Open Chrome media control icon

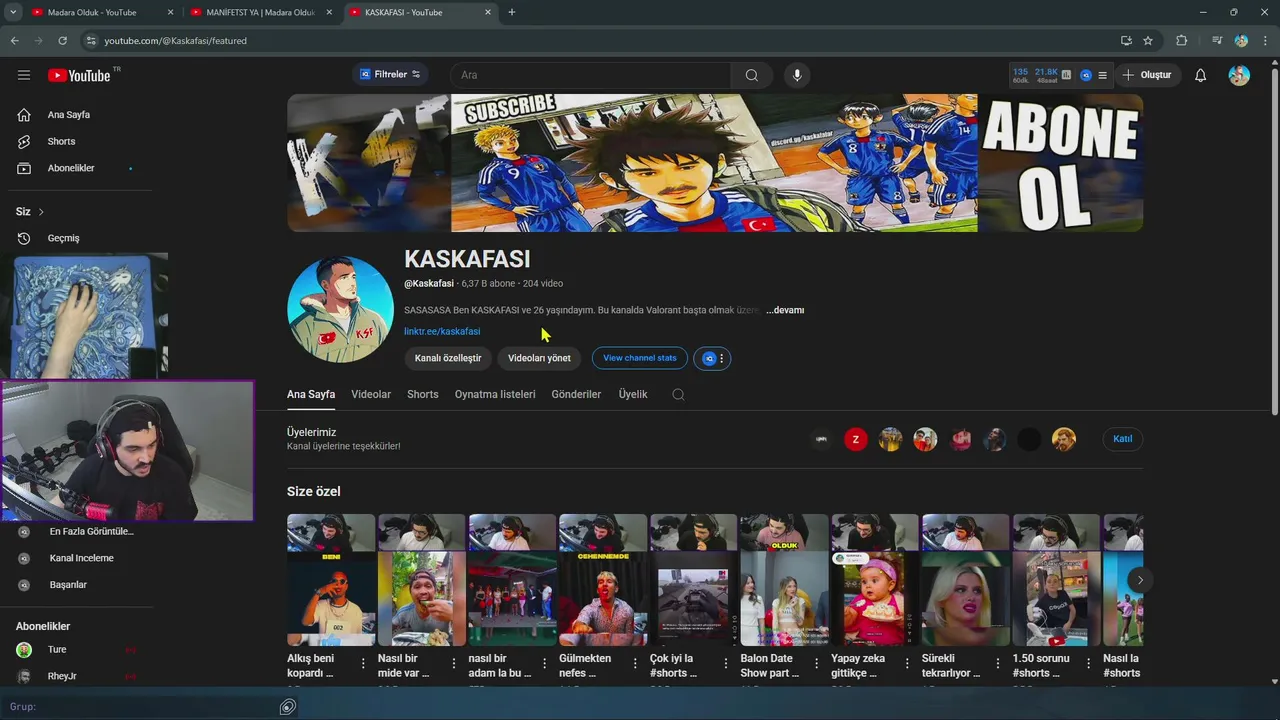[1217, 41]
